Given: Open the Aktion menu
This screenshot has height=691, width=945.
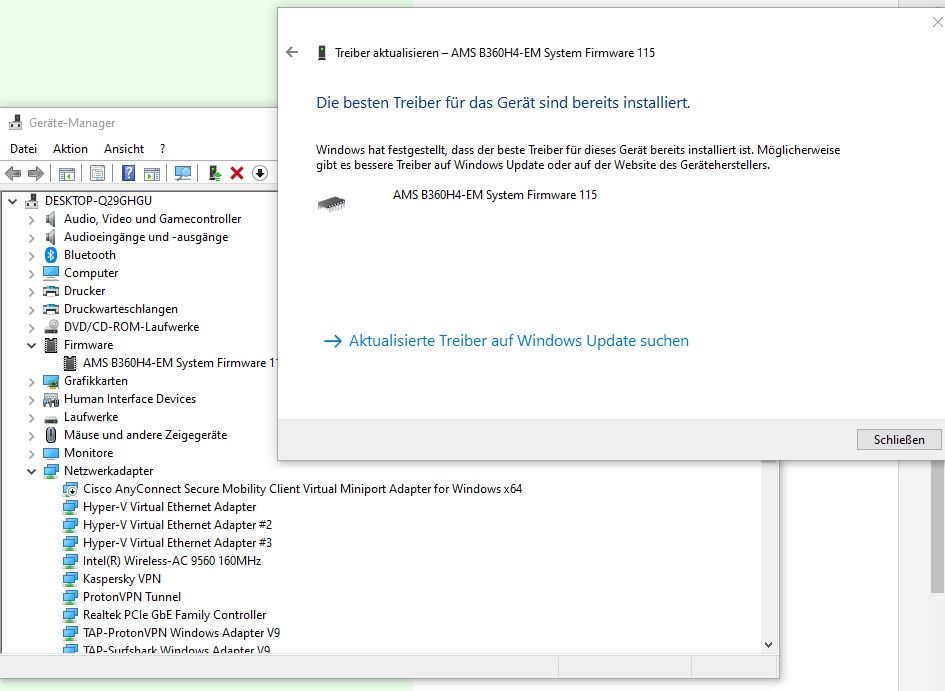Looking at the screenshot, I should pyautogui.click(x=71, y=149).
